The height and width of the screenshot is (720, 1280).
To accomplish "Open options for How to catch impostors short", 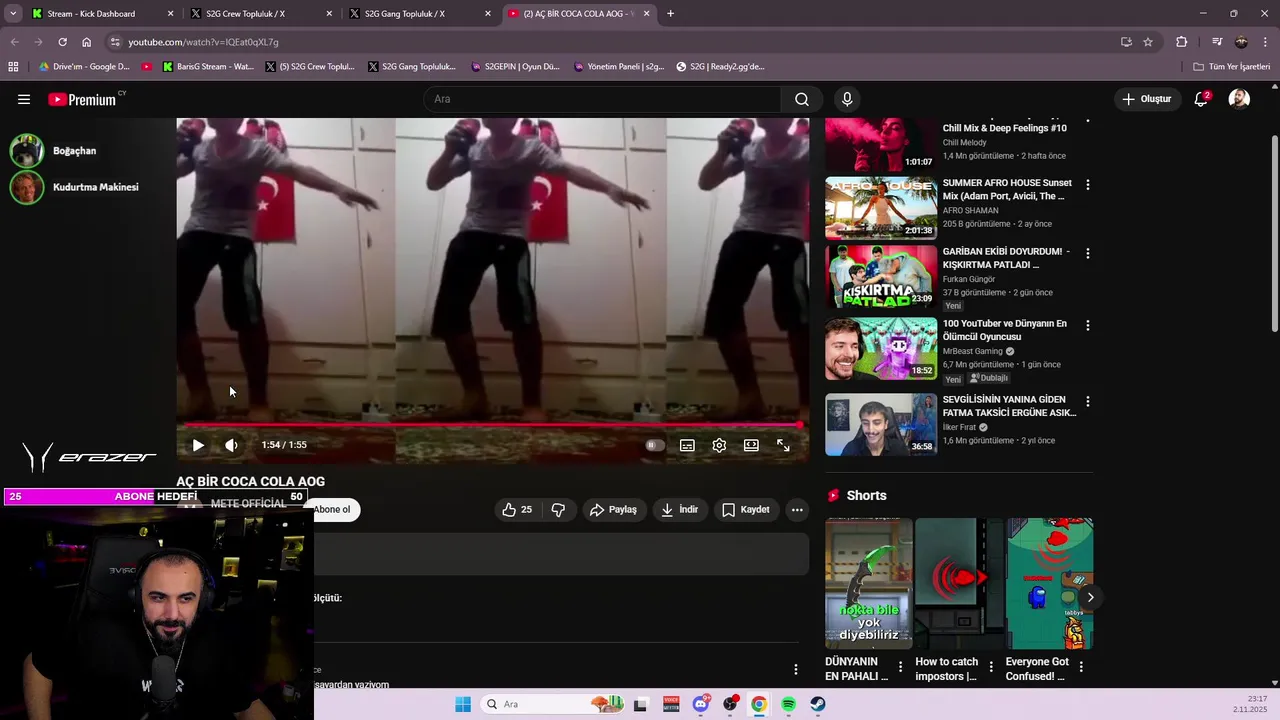I will point(991,667).
